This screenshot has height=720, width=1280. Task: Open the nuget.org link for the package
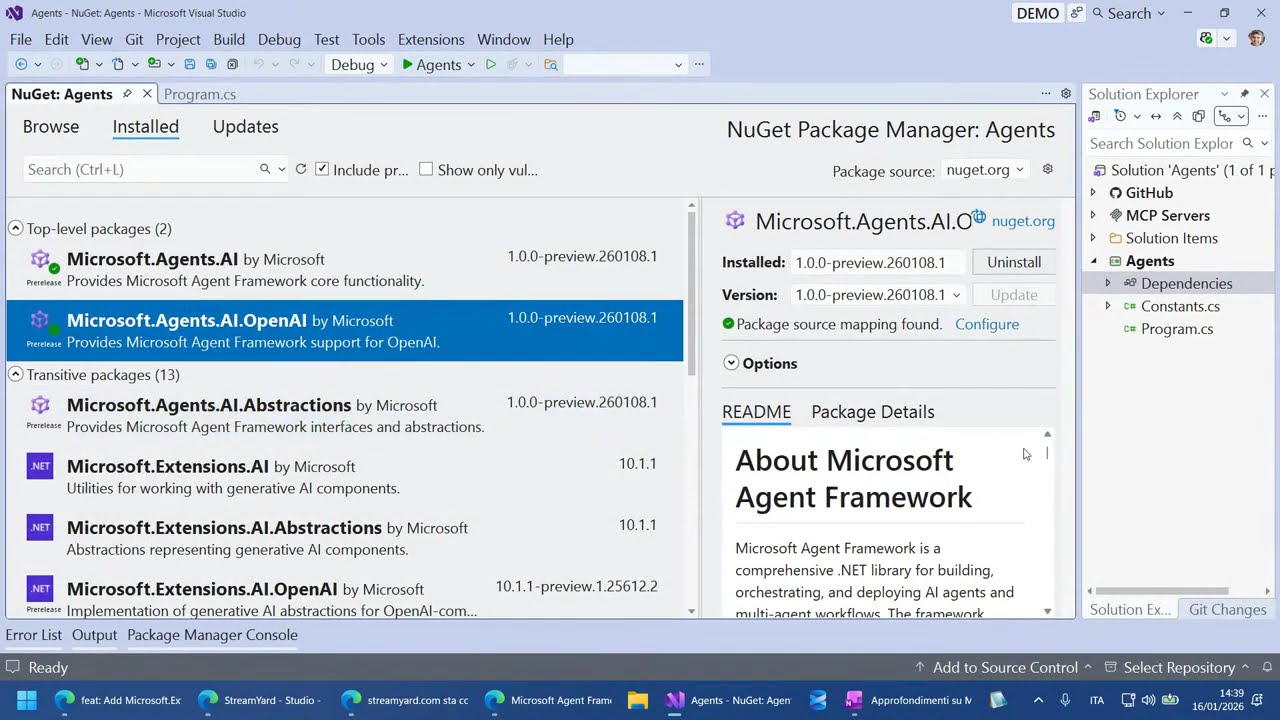click(x=1023, y=221)
